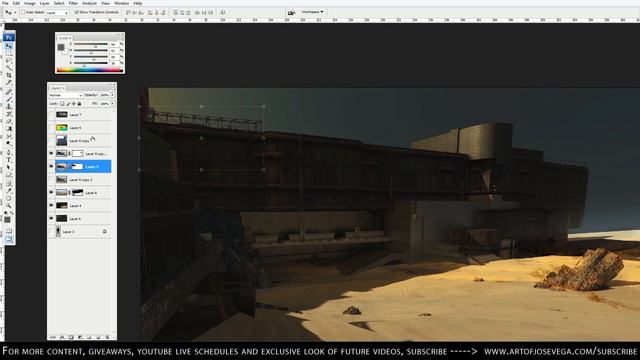
Task: Uncheck Show Transform Controls
Action: pos(76,12)
